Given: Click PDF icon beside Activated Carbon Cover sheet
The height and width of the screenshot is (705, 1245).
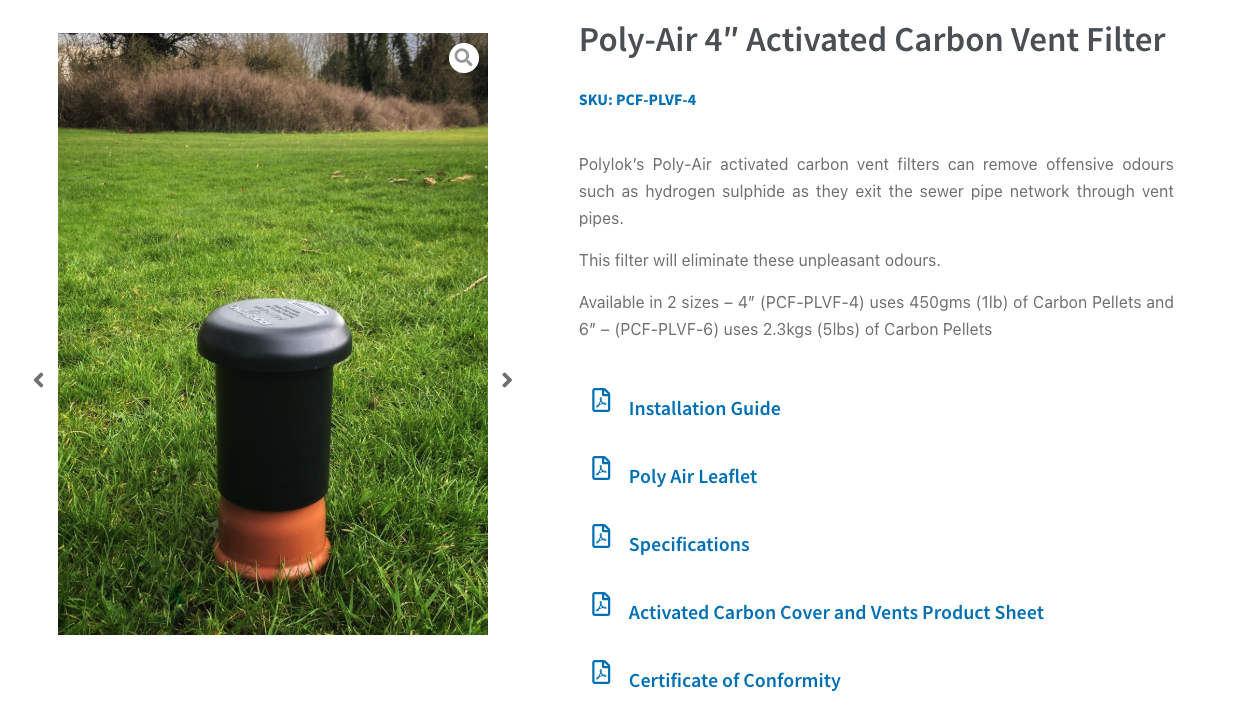Looking at the screenshot, I should click(x=601, y=604).
